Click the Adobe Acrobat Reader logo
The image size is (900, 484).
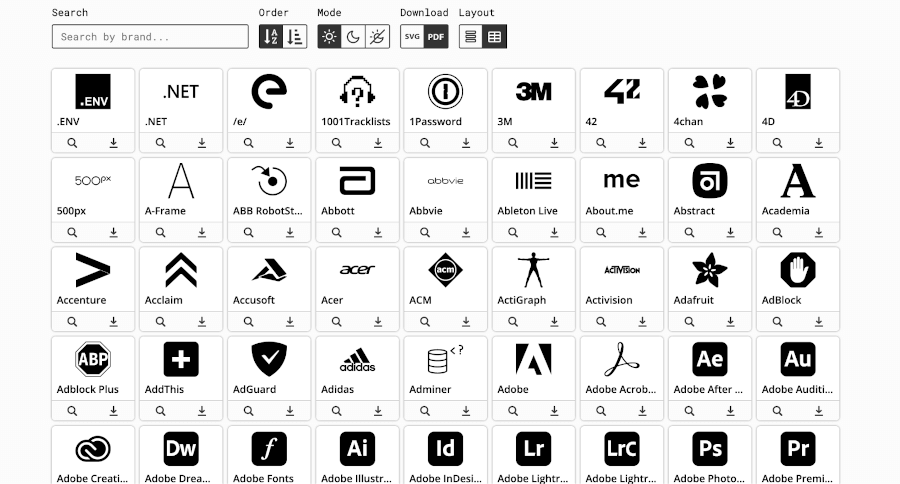622,359
